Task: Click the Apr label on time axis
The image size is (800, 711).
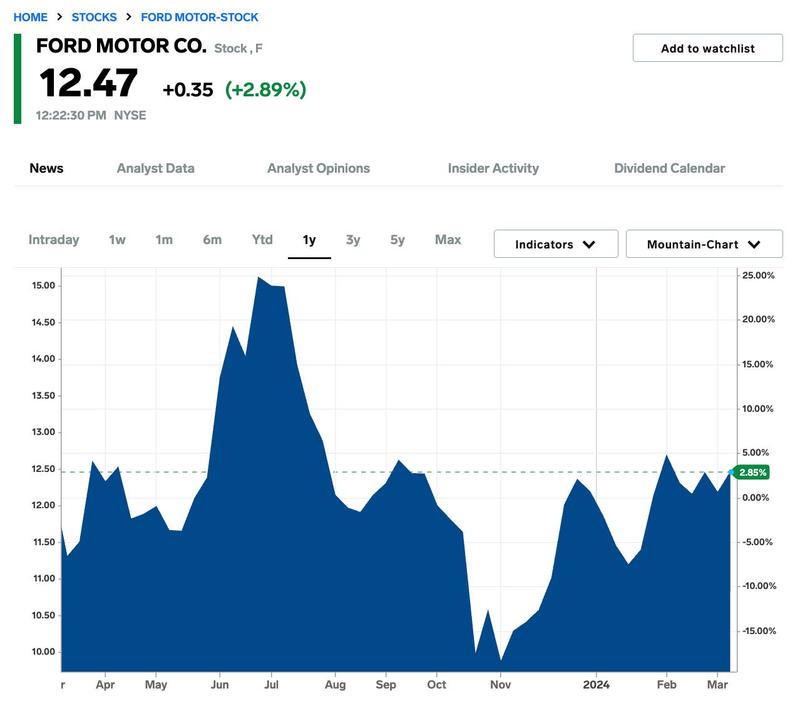Action: click(x=105, y=684)
